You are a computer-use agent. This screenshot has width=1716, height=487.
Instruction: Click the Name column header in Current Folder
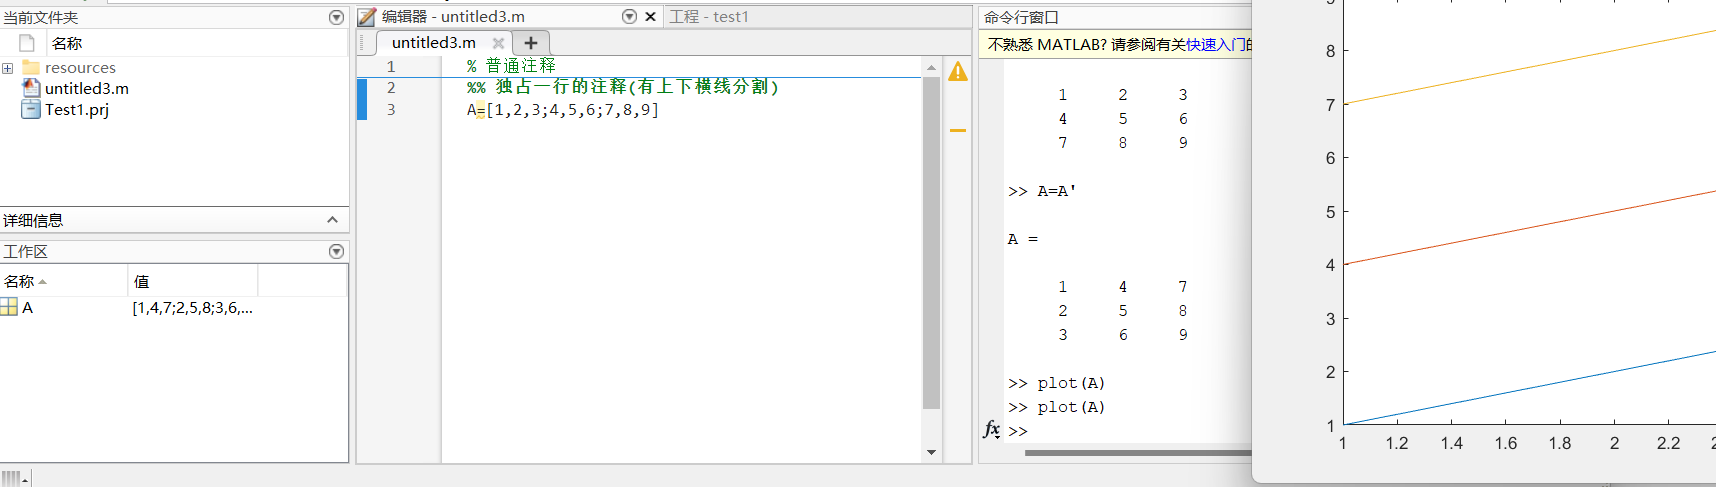click(x=67, y=43)
